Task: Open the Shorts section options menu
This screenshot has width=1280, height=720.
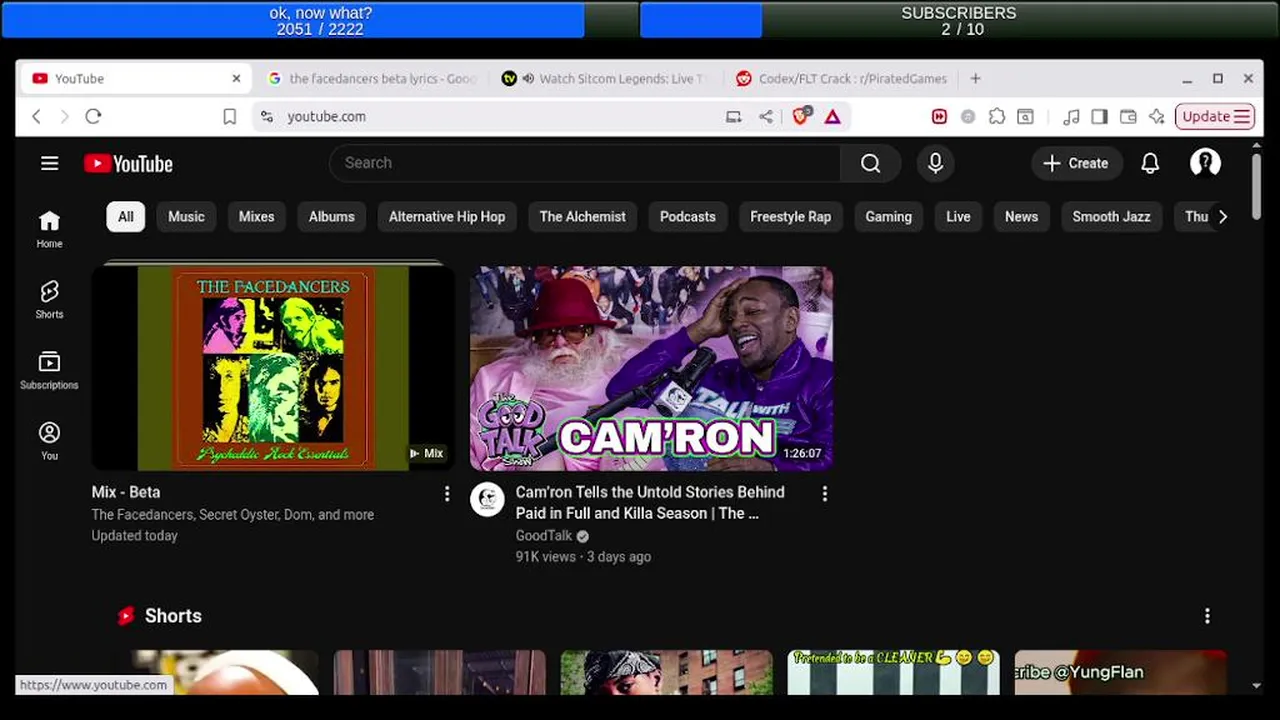Action: coord(1207,616)
